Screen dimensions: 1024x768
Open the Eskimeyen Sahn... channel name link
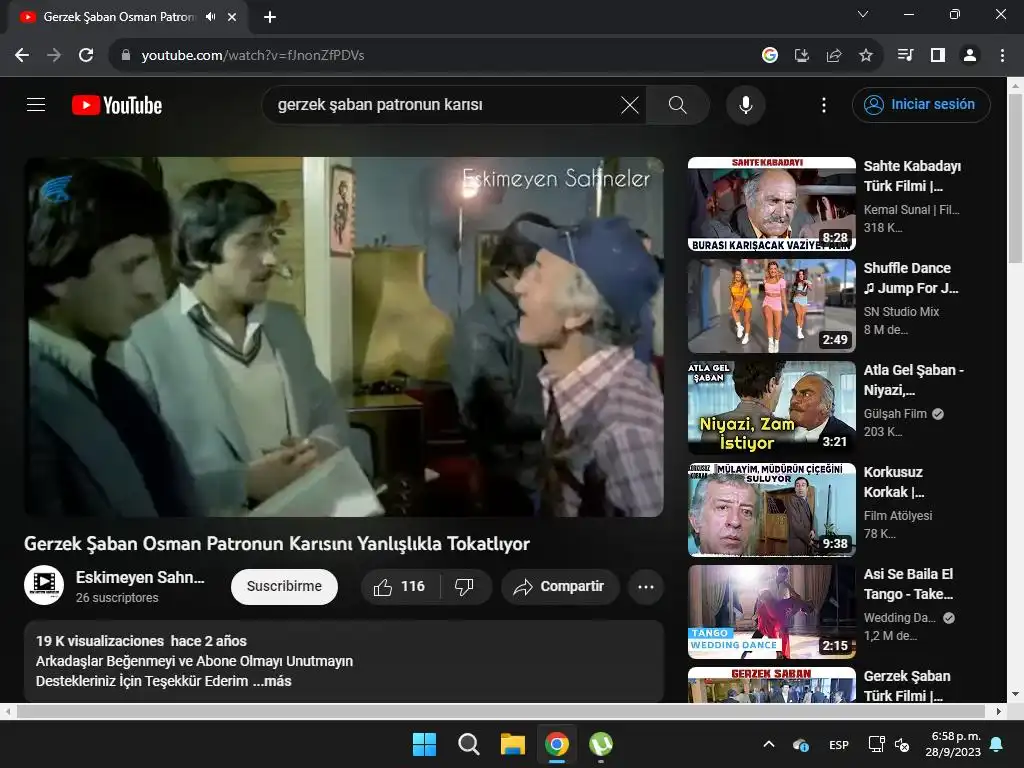140,577
